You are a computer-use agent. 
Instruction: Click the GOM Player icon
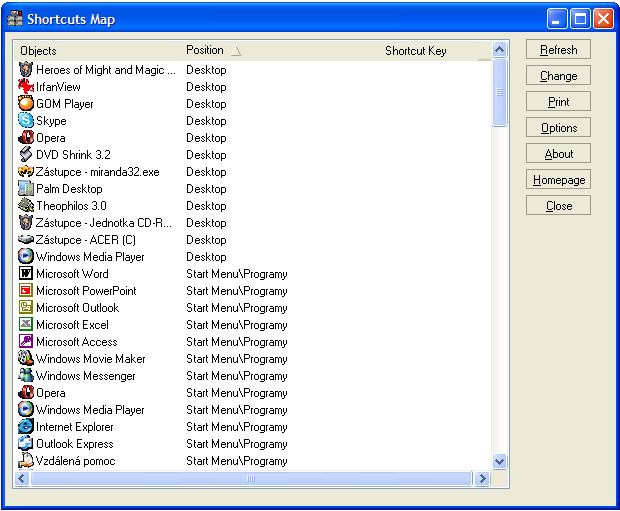tap(26, 104)
